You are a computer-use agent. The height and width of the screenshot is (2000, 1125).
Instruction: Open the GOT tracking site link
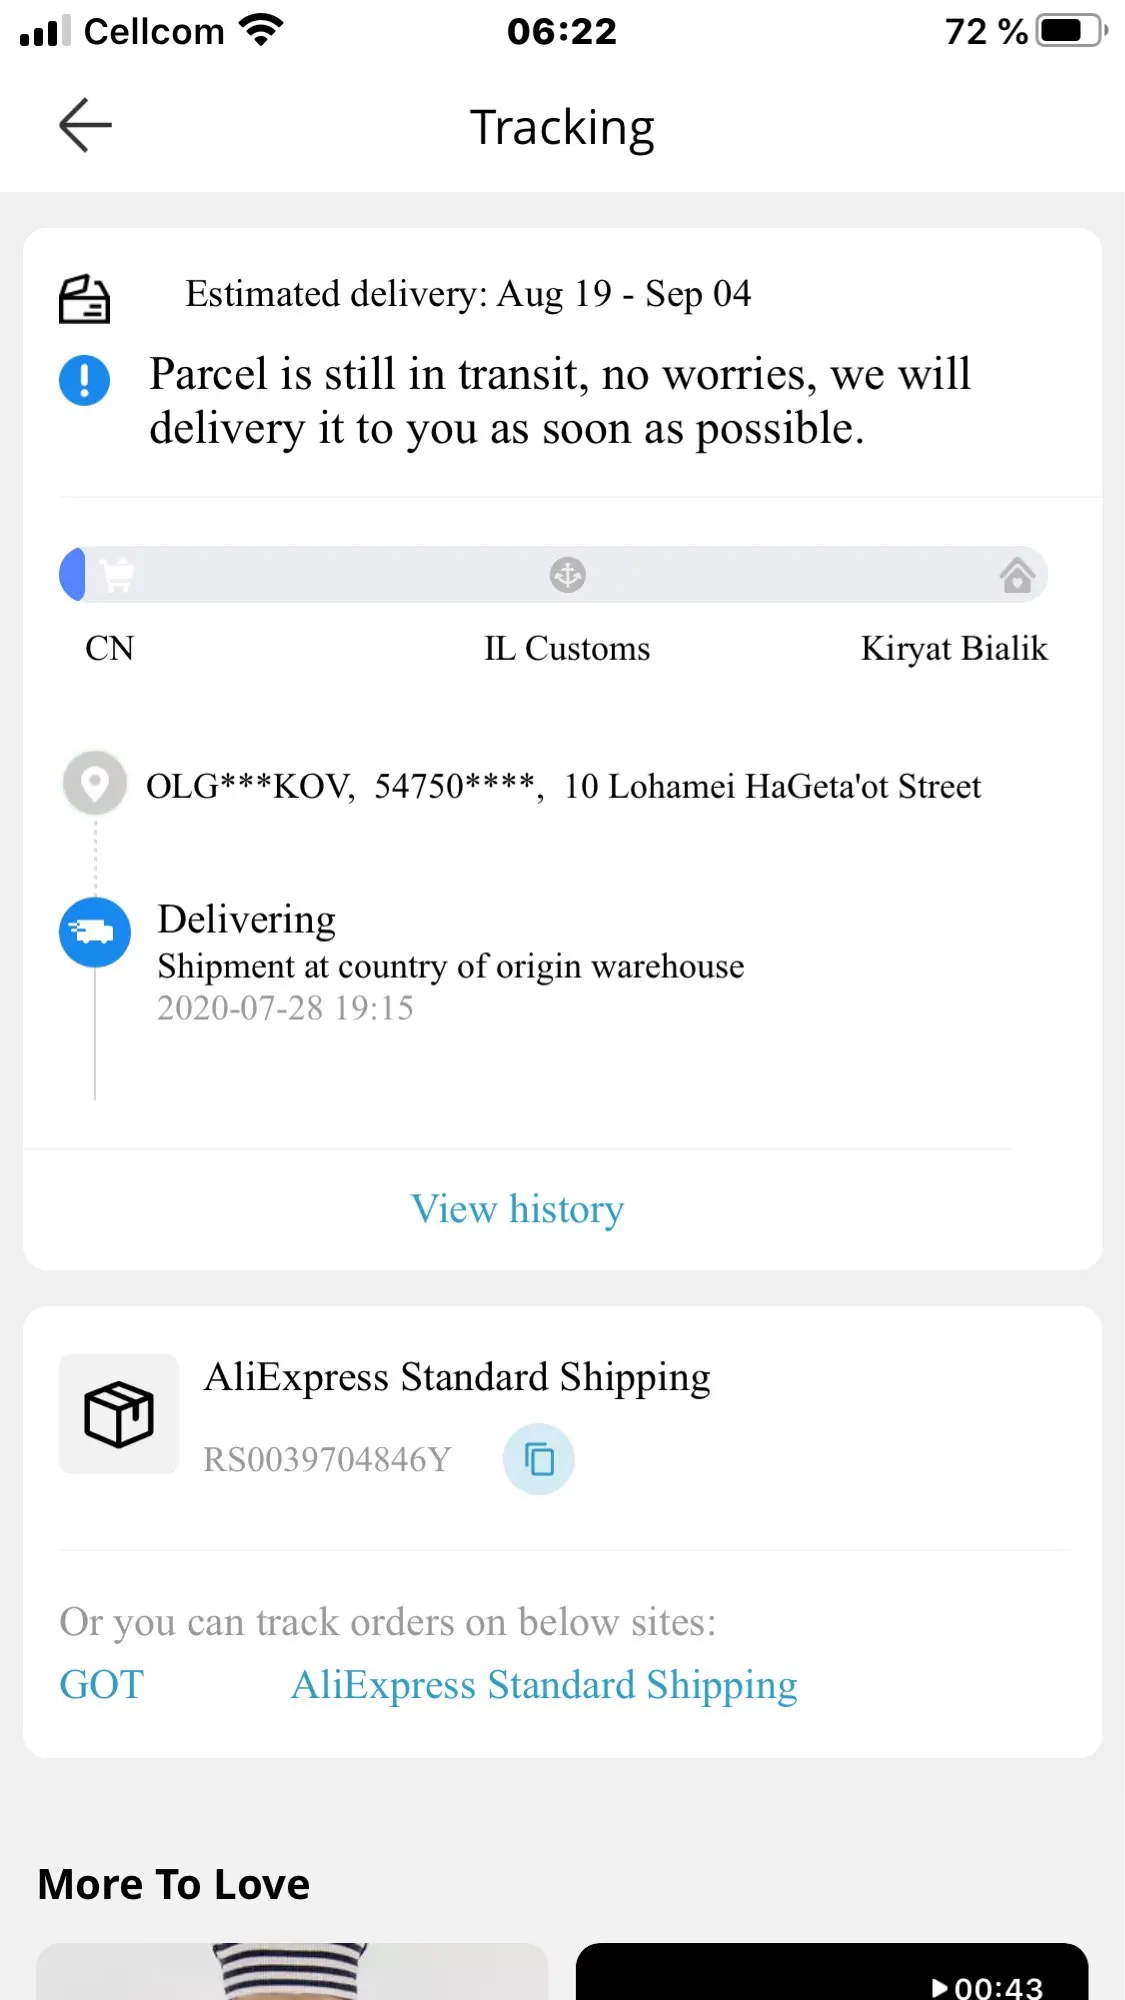[102, 1685]
